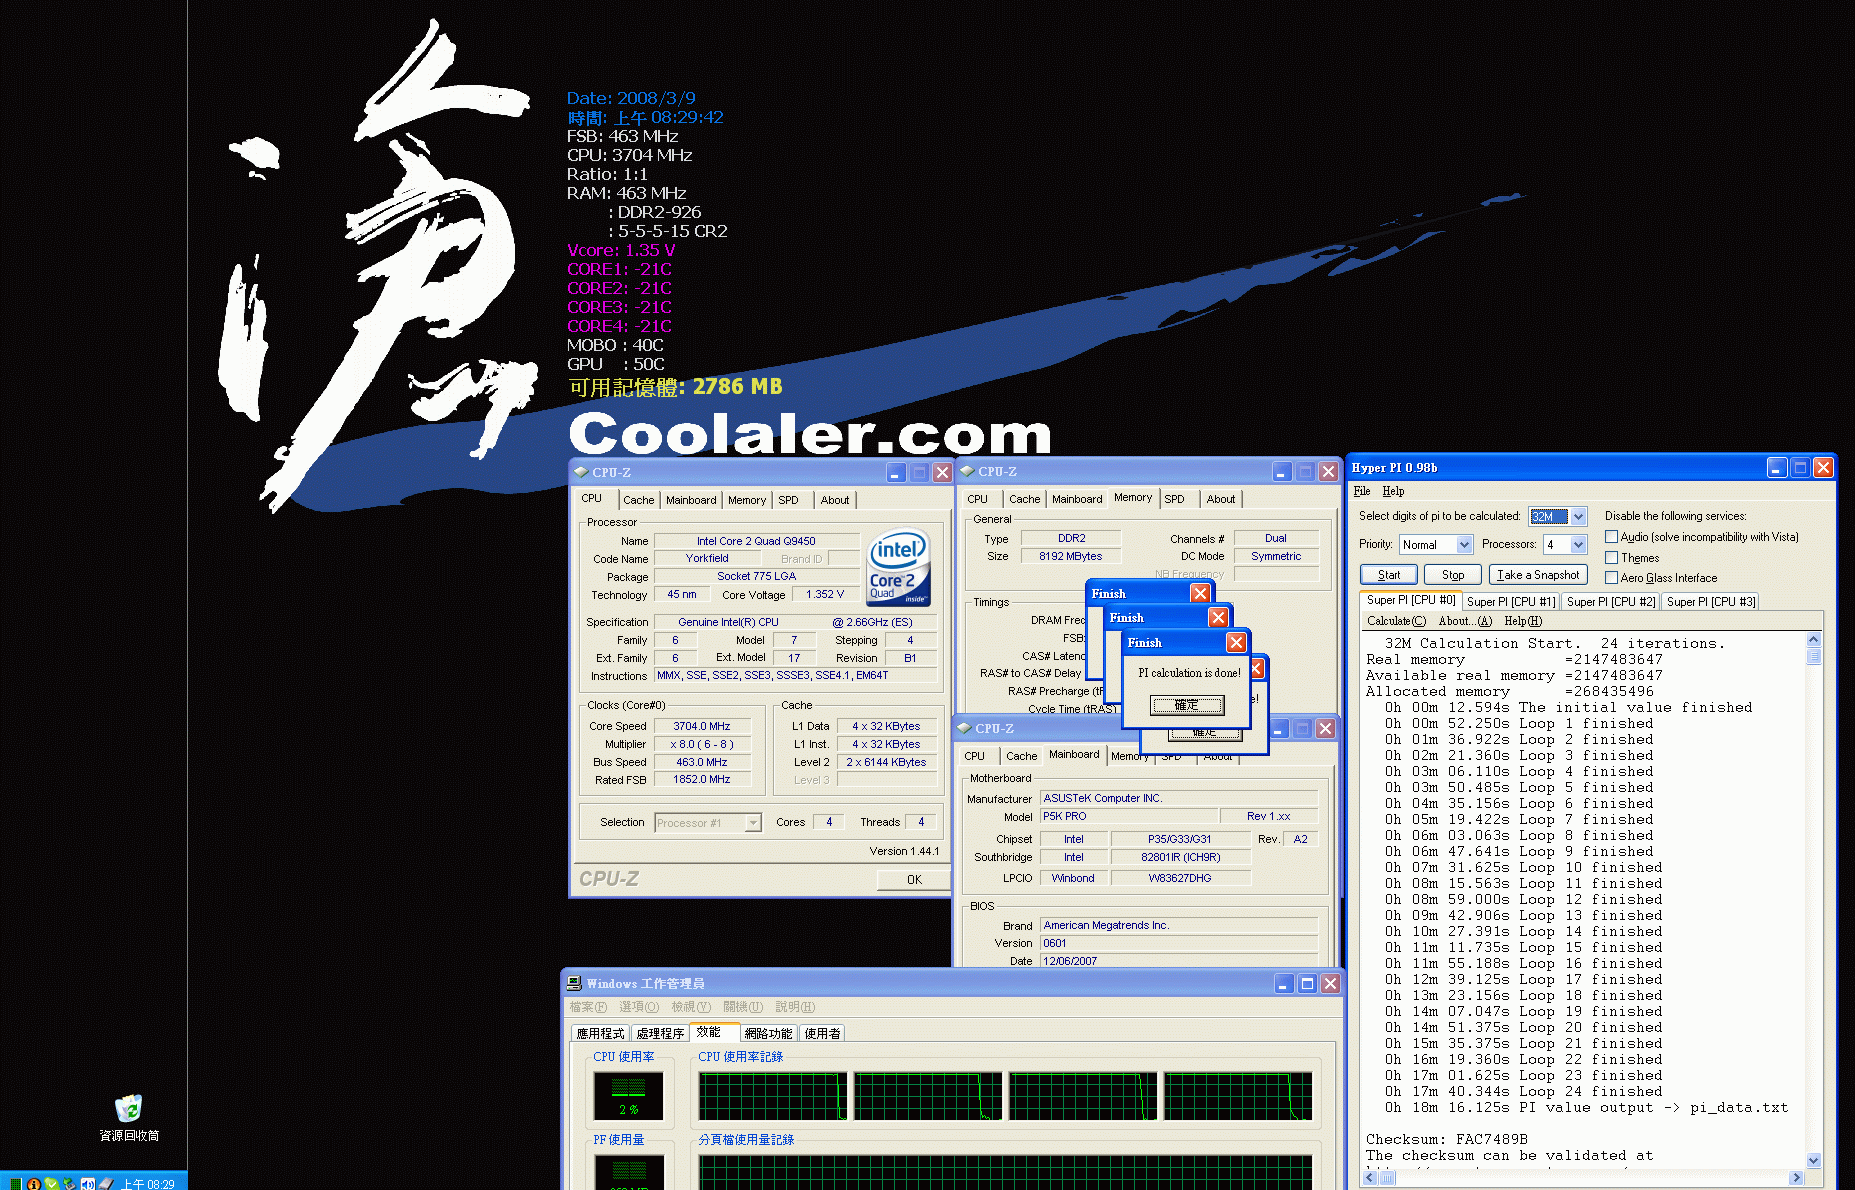Click title icon of CPU-Z processor window

point(581,472)
